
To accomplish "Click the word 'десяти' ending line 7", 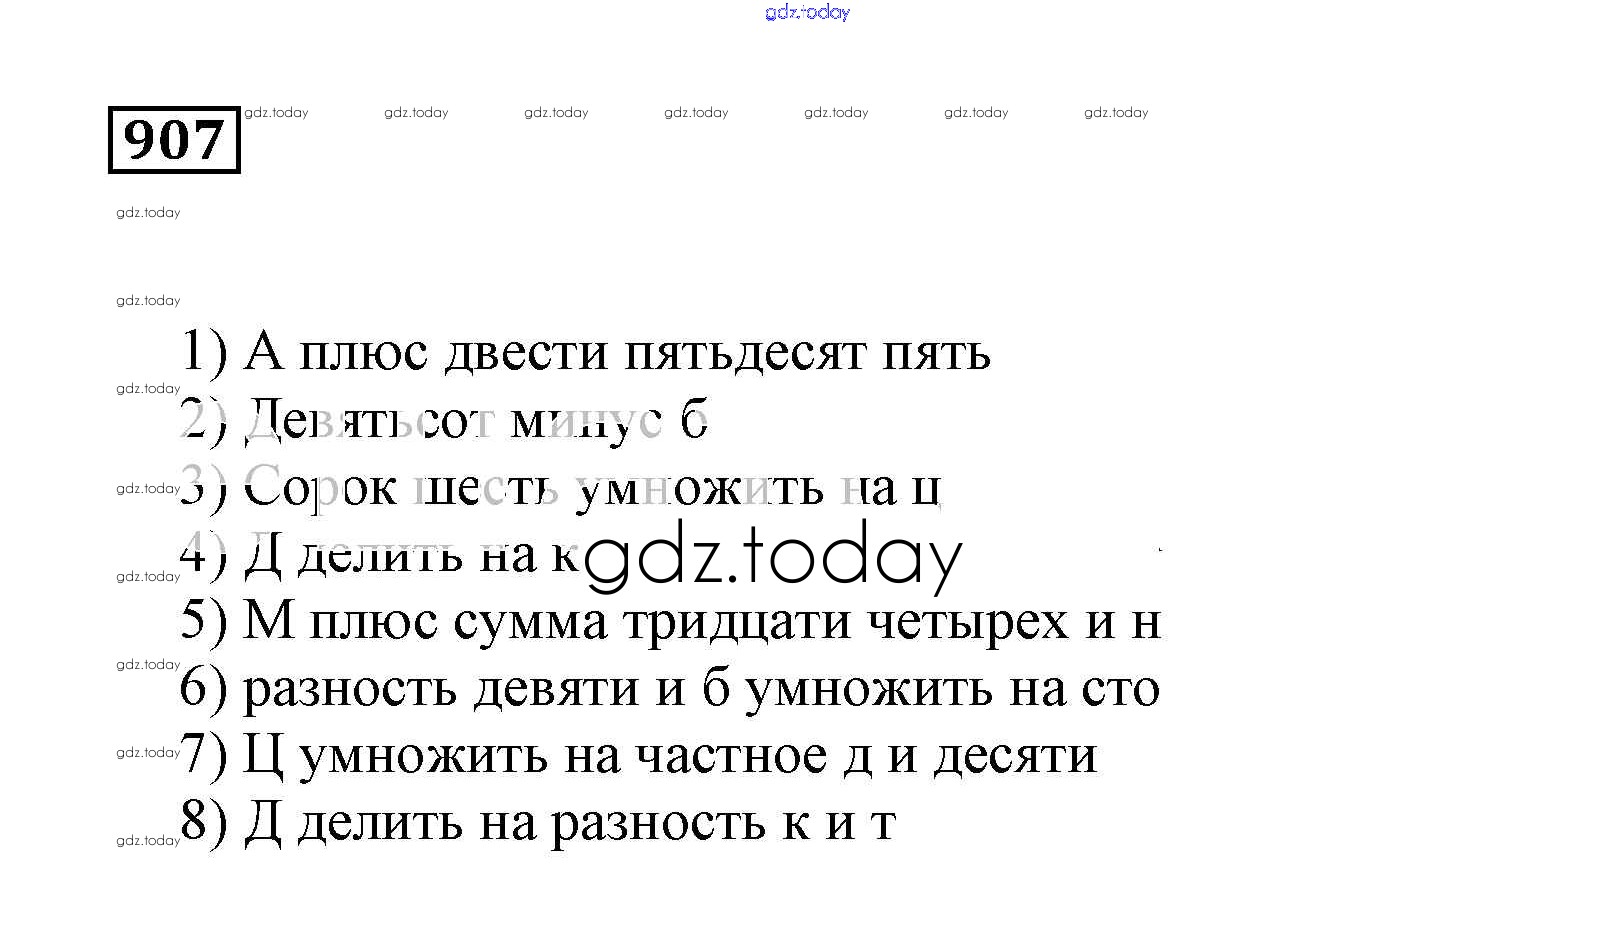I will pos(1015,756).
